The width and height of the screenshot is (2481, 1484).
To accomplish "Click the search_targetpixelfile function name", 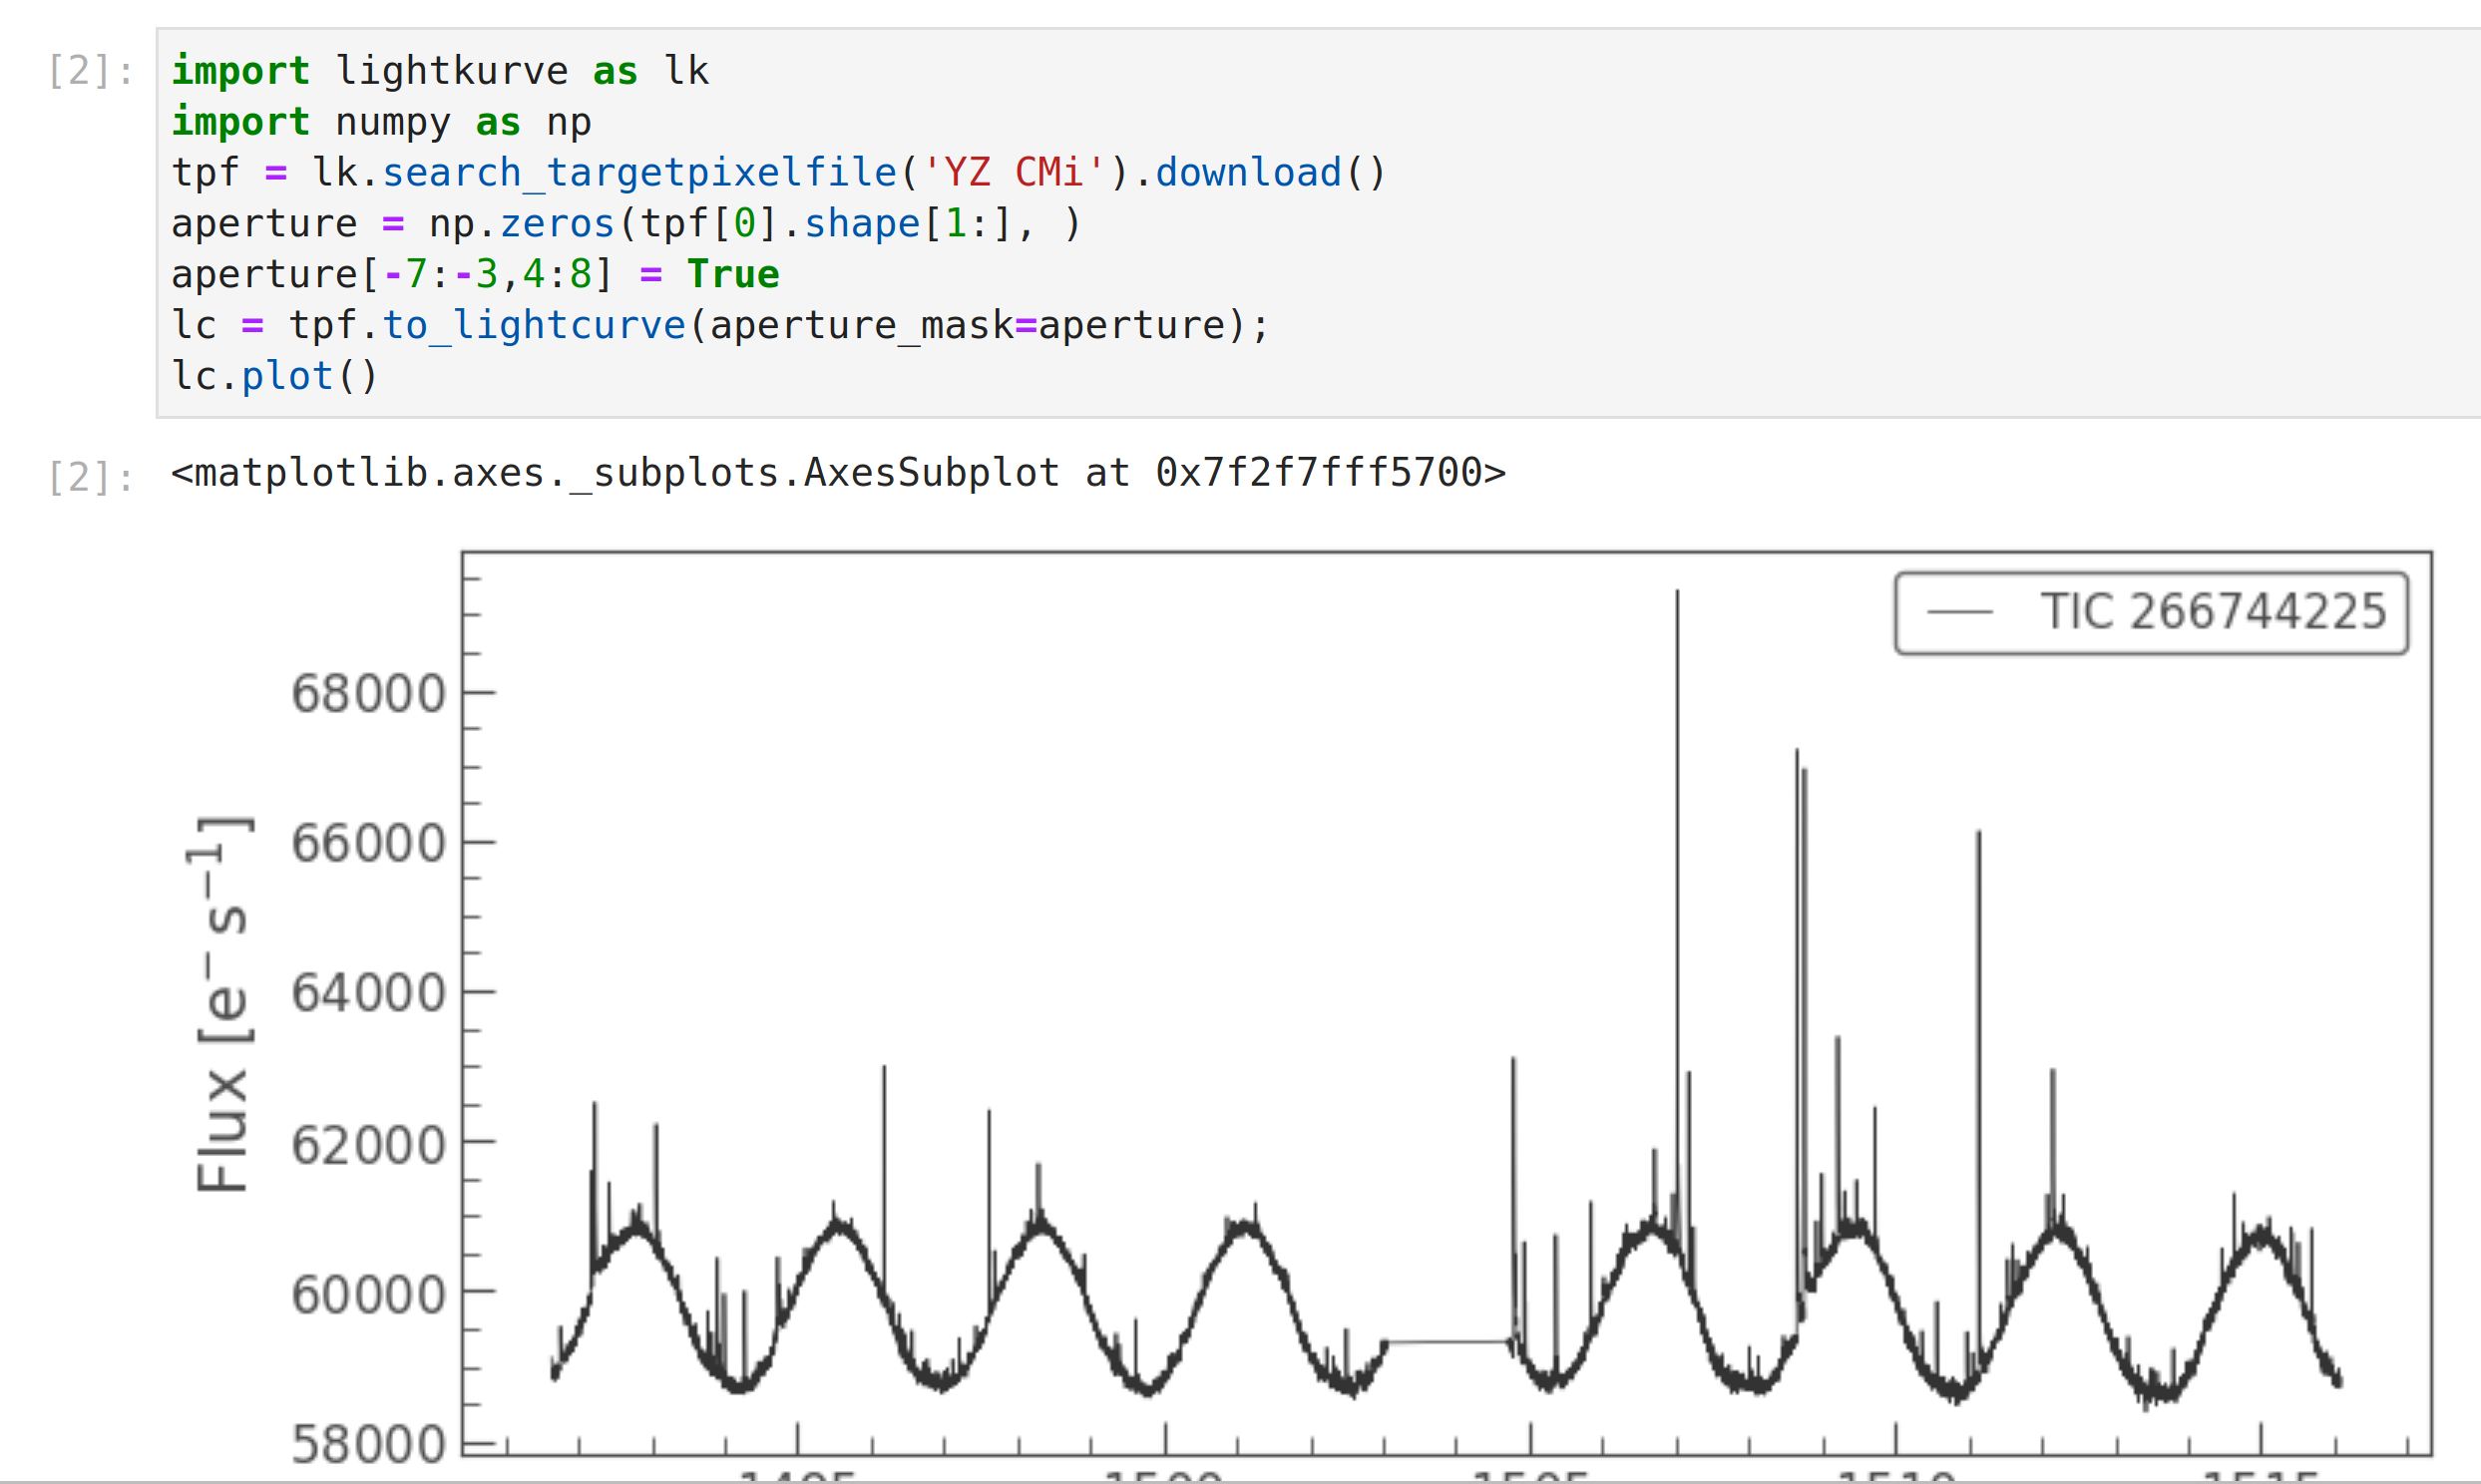I will pos(640,171).
